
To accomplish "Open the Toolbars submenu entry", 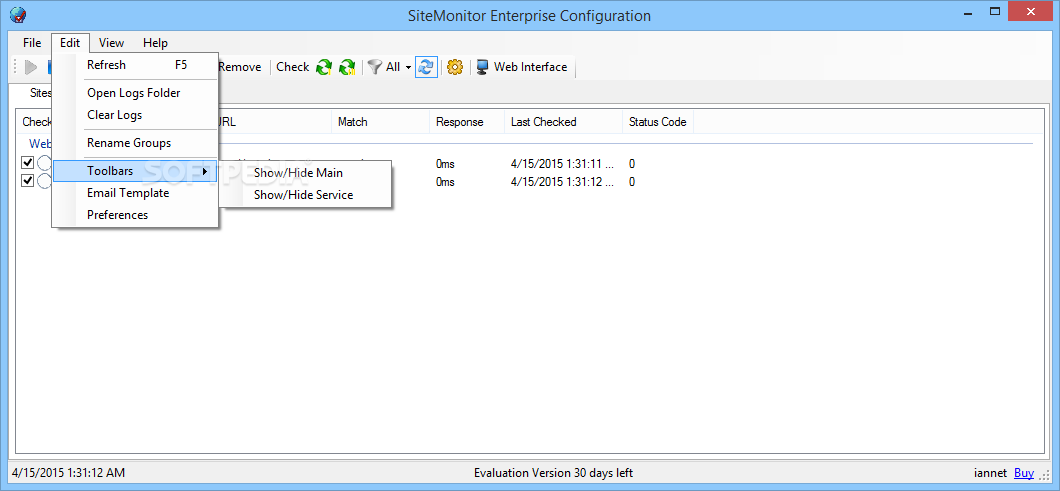I will pyautogui.click(x=135, y=171).
